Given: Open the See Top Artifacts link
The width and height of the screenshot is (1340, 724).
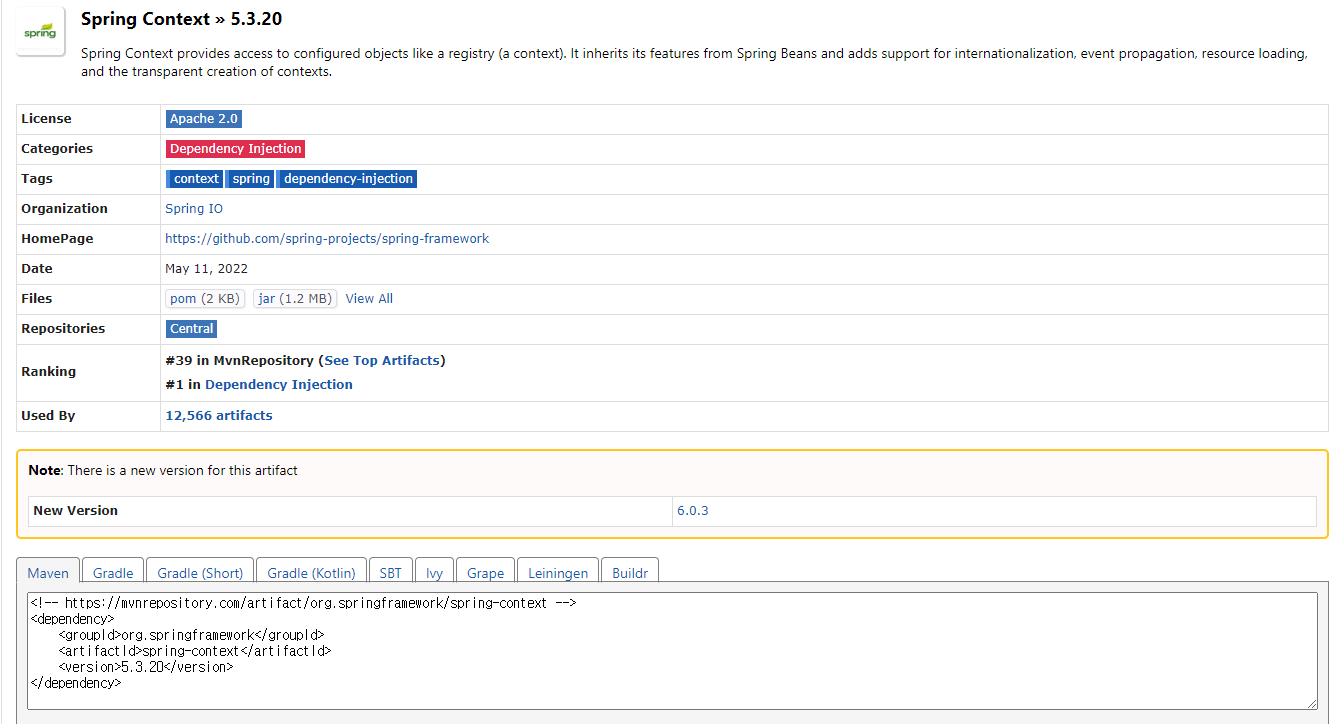Looking at the screenshot, I should (x=382, y=360).
